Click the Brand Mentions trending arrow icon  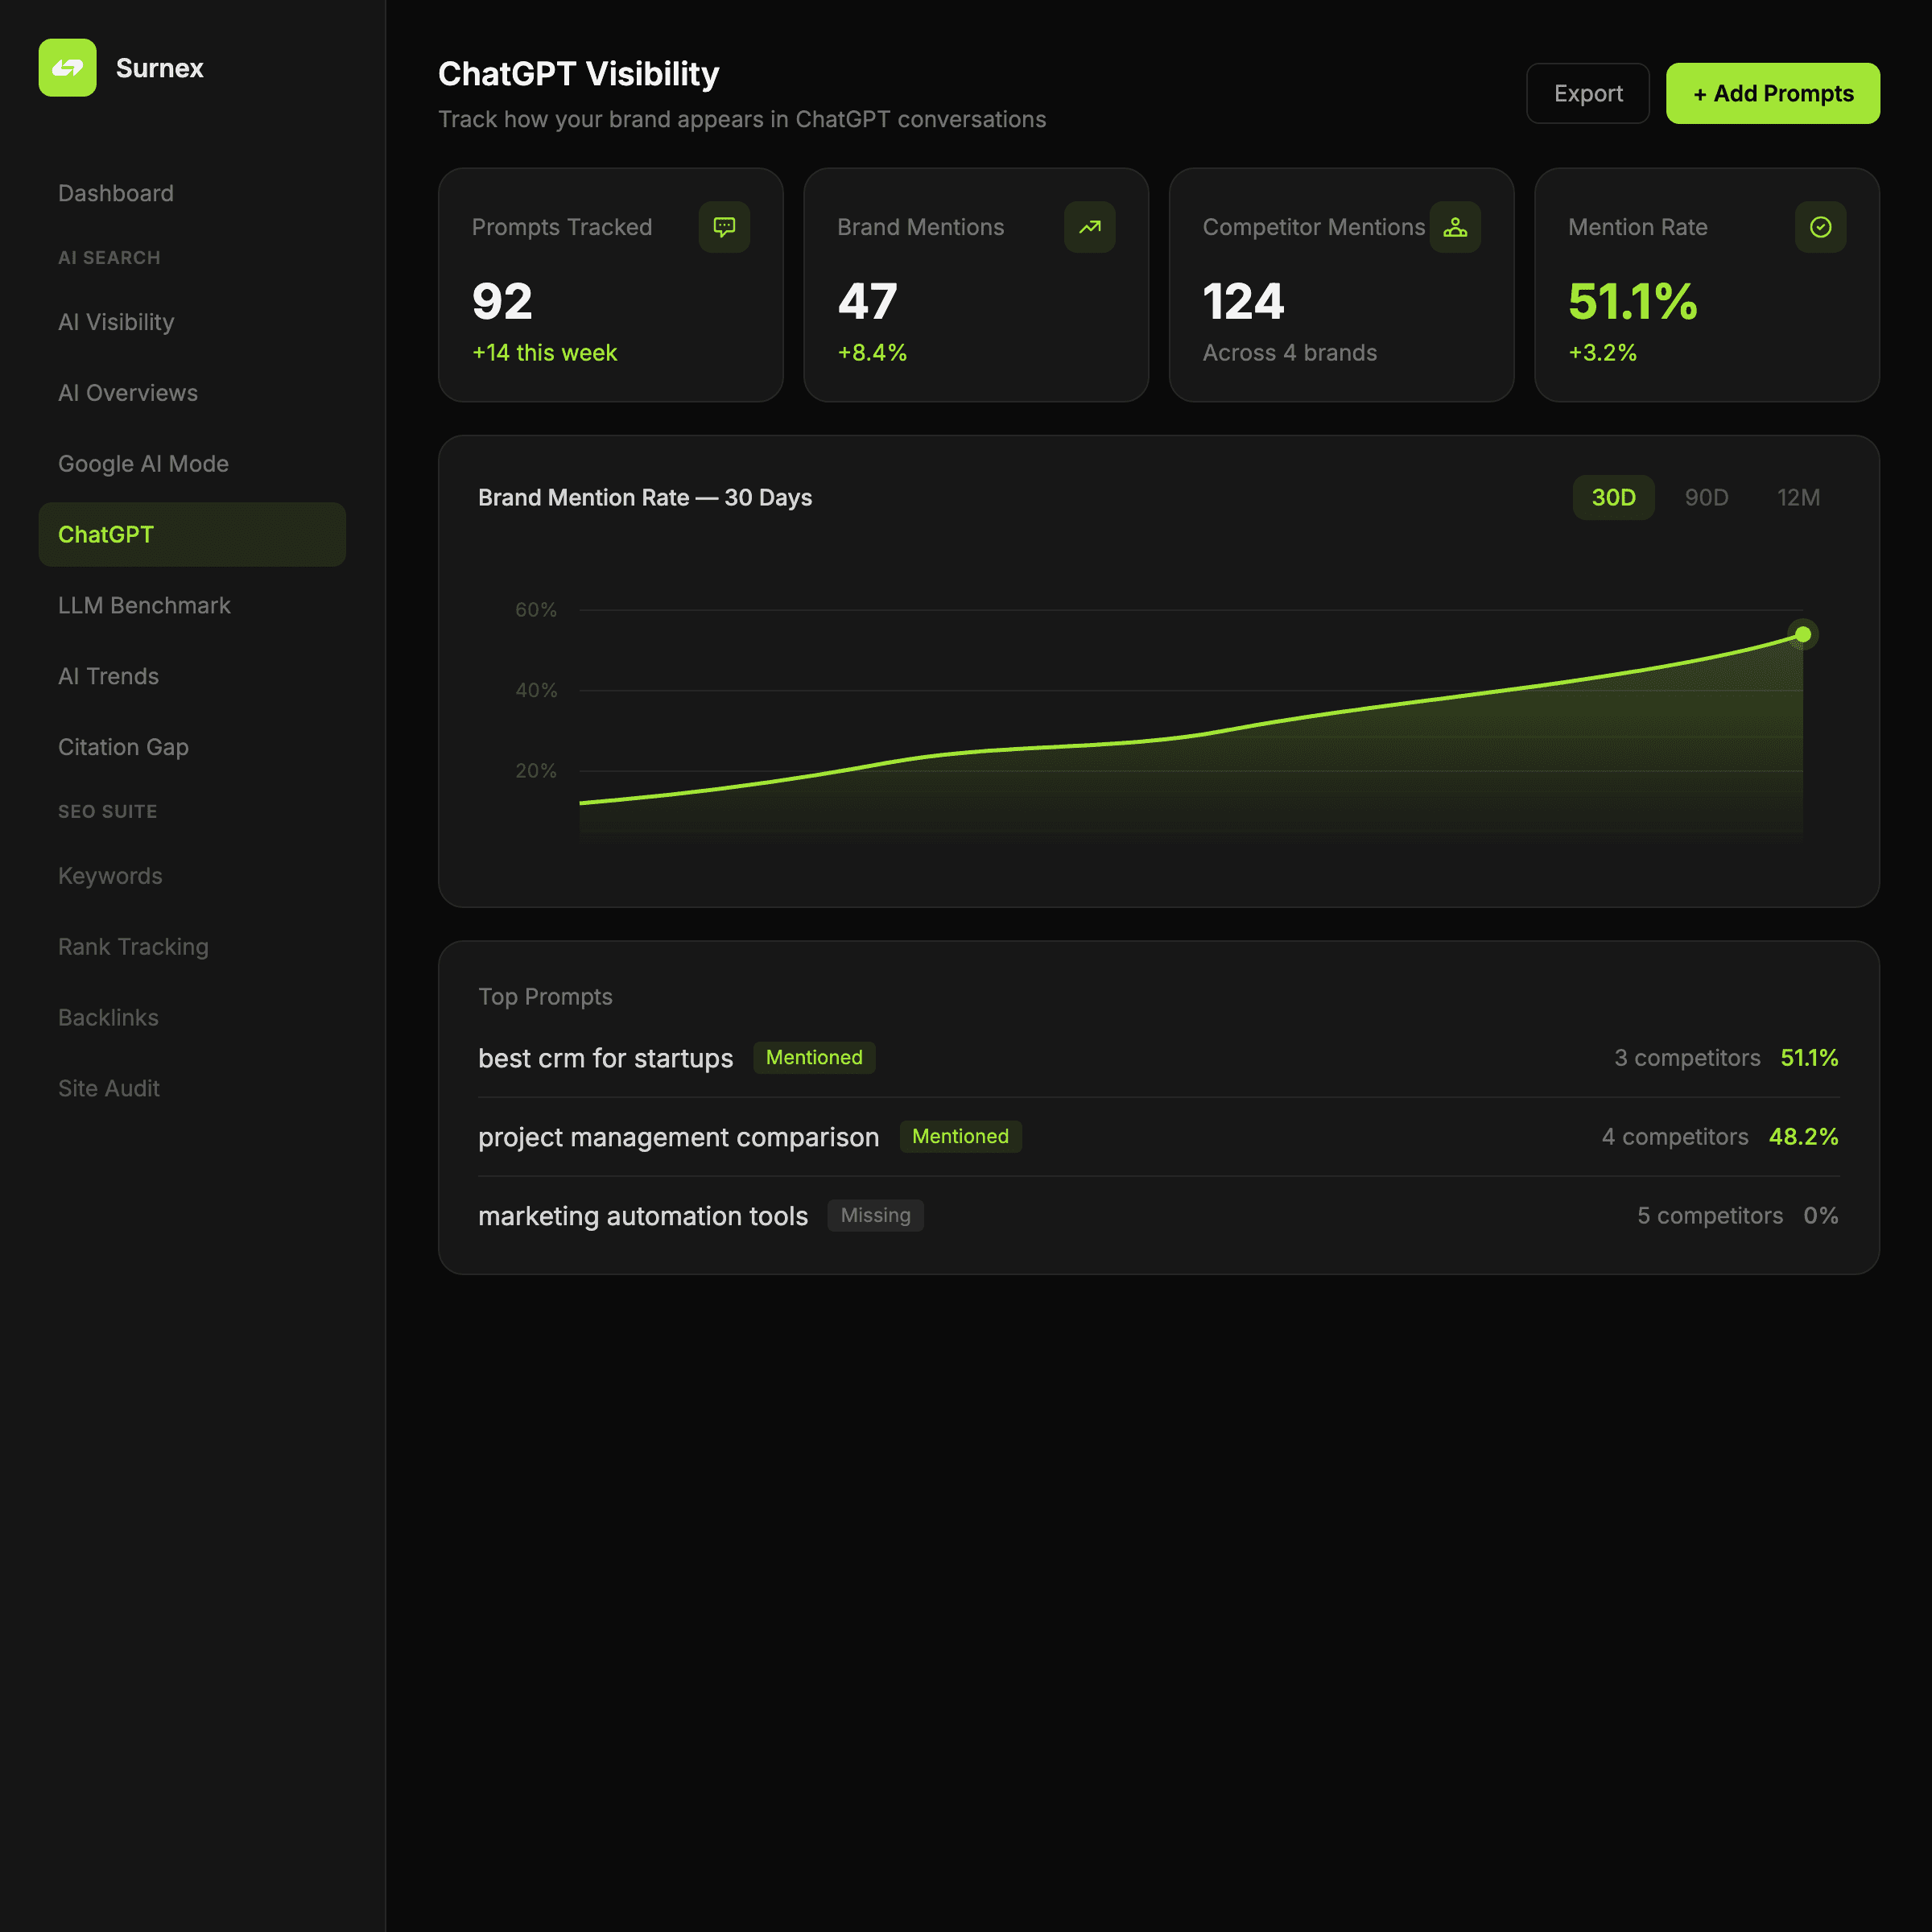point(1089,227)
